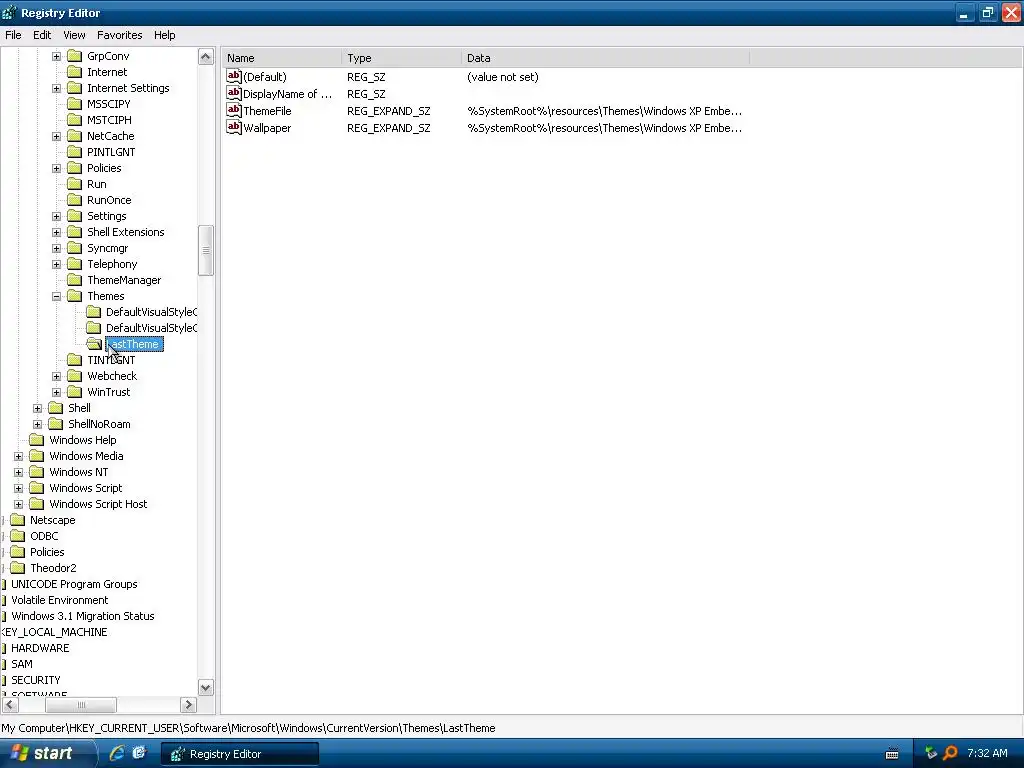Click the RunOnce key folder icon

coord(74,200)
